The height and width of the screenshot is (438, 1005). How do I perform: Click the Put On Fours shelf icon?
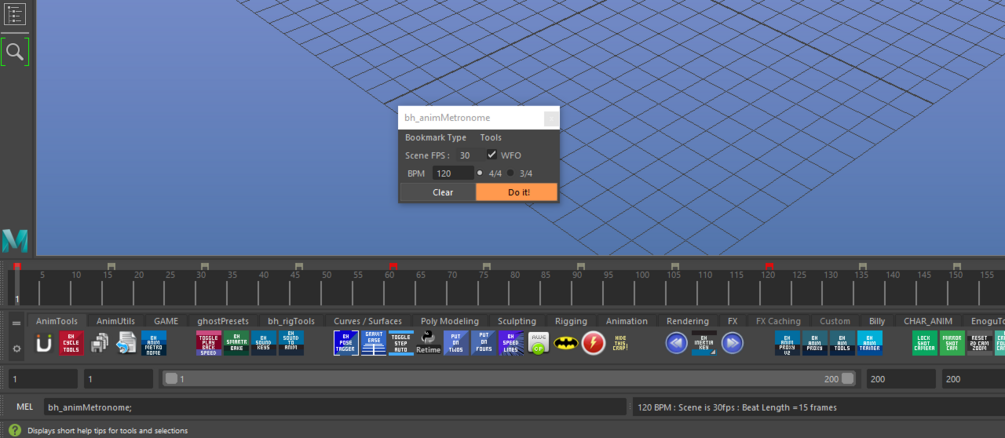[483, 343]
